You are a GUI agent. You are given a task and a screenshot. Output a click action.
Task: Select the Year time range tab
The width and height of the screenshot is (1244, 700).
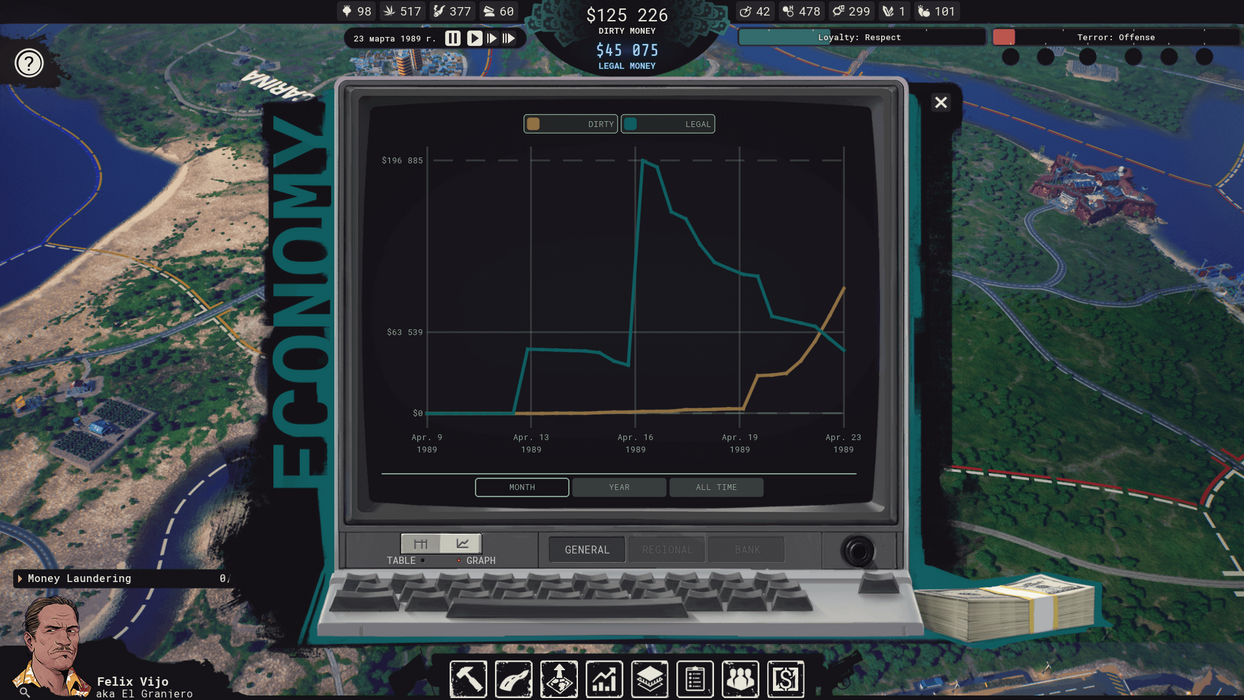(619, 487)
